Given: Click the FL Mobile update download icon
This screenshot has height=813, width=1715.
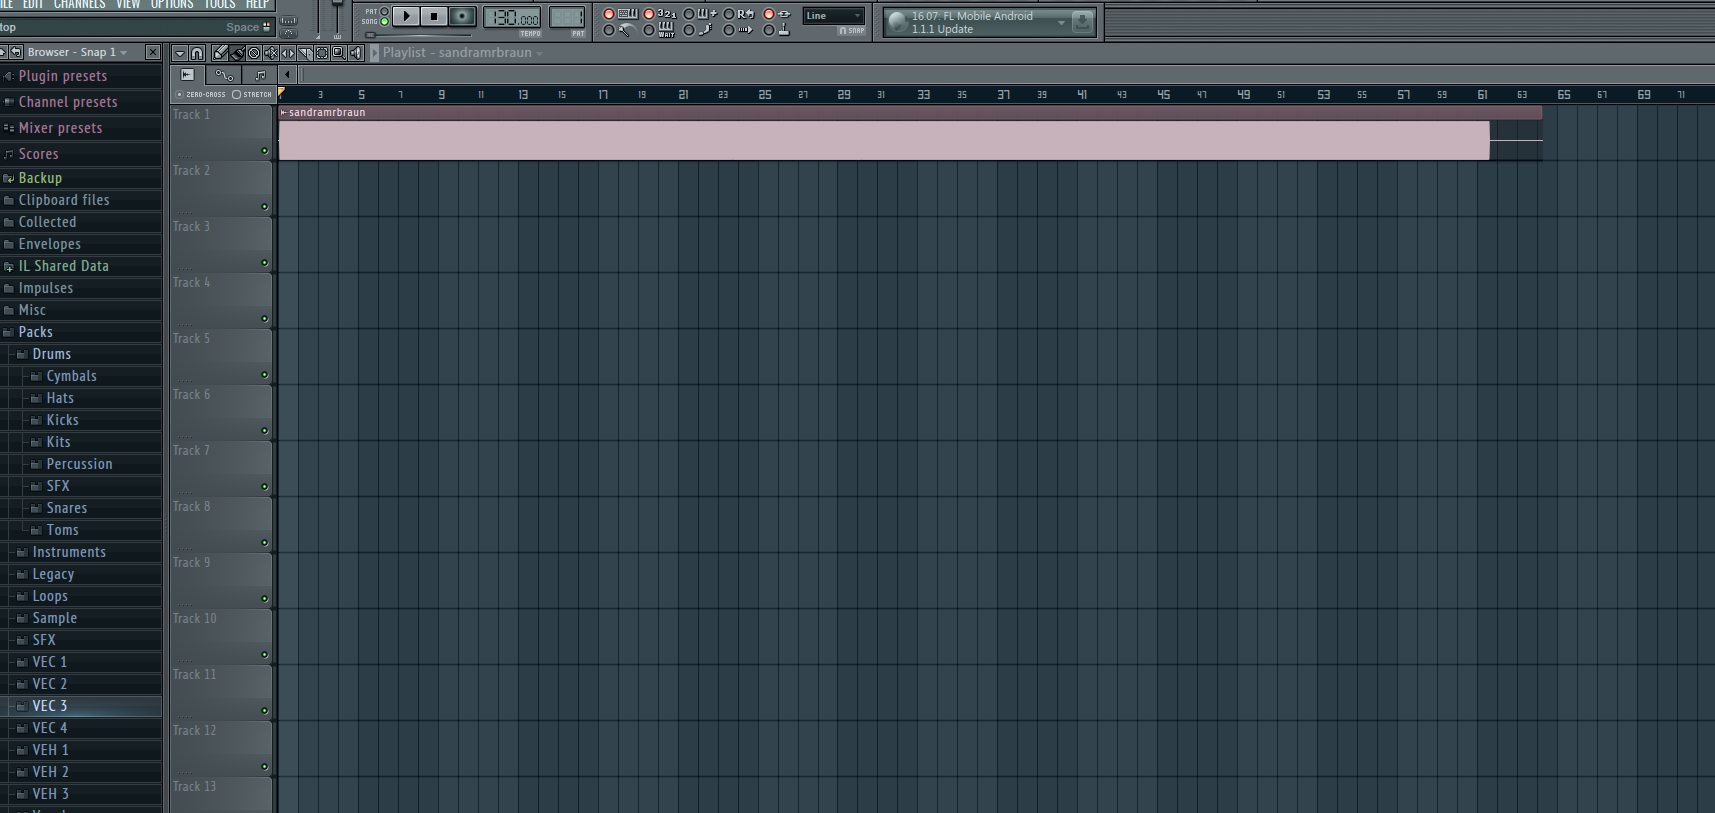Looking at the screenshot, I should point(1082,22).
